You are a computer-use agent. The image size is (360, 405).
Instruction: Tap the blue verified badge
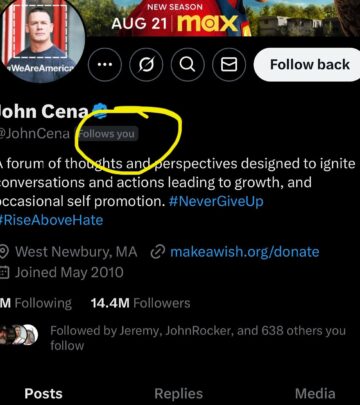(x=100, y=111)
